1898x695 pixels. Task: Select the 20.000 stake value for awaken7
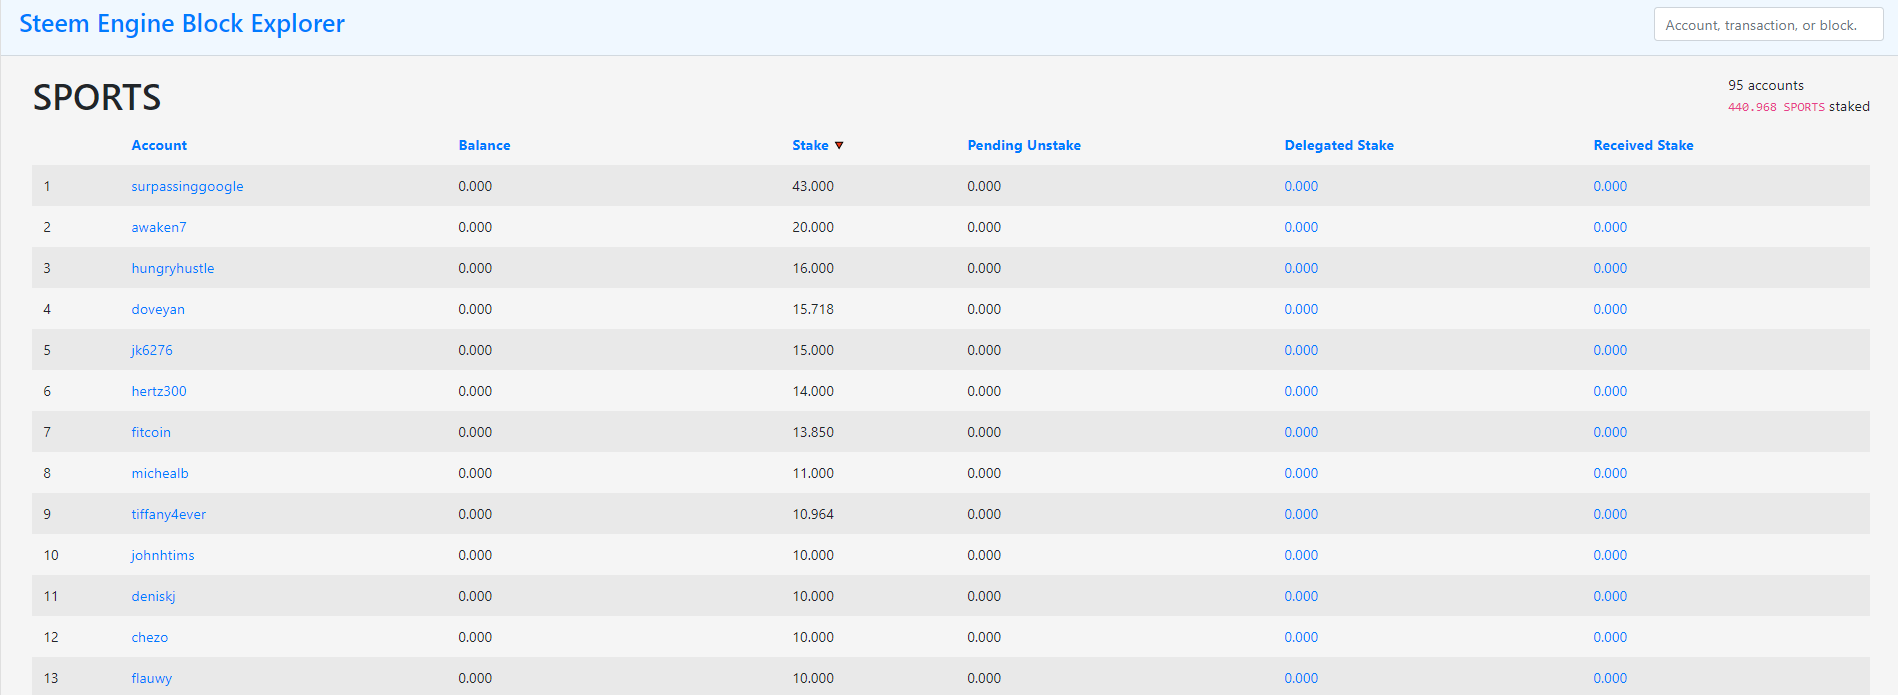pos(813,227)
